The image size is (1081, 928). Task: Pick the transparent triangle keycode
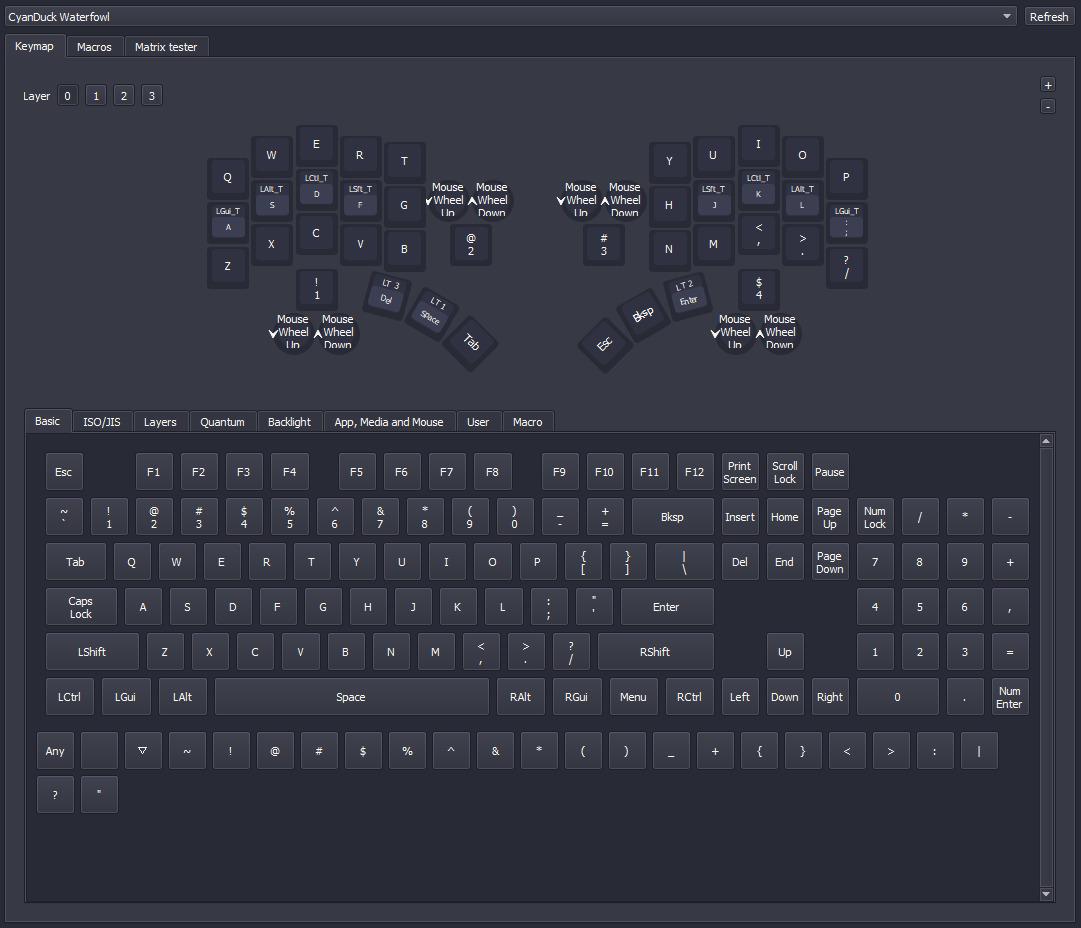click(143, 751)
